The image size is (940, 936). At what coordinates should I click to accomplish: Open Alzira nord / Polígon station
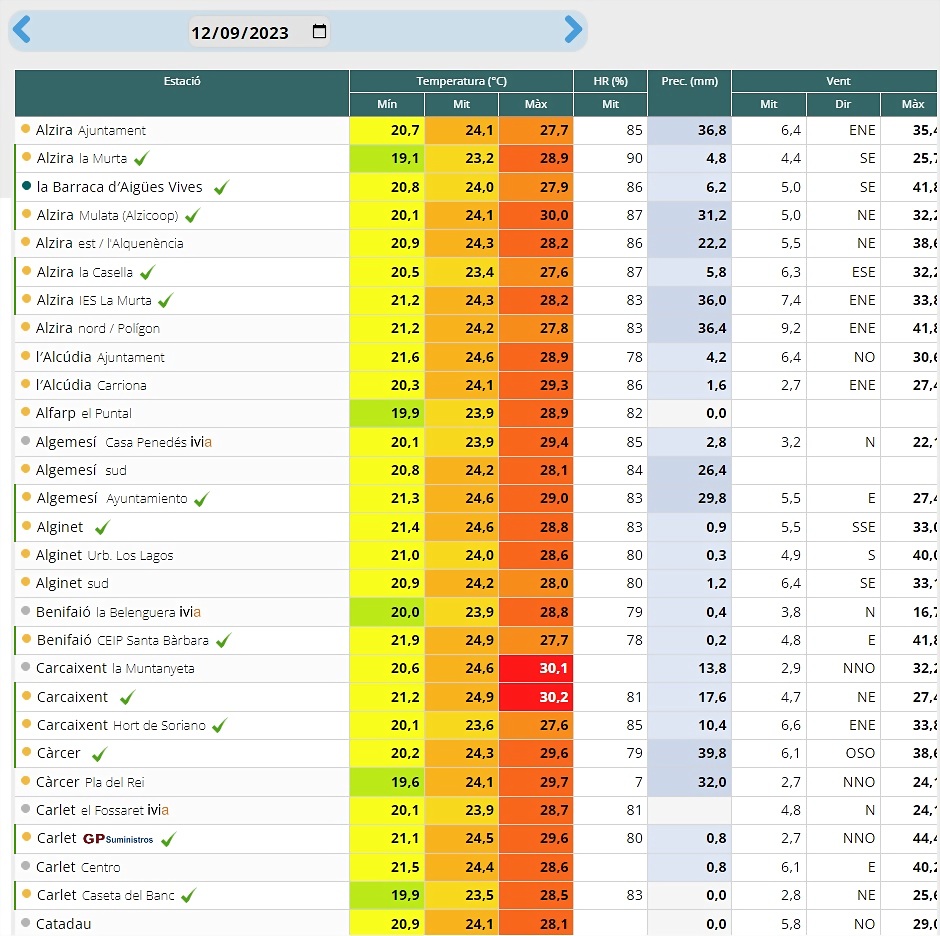[98, 329]
